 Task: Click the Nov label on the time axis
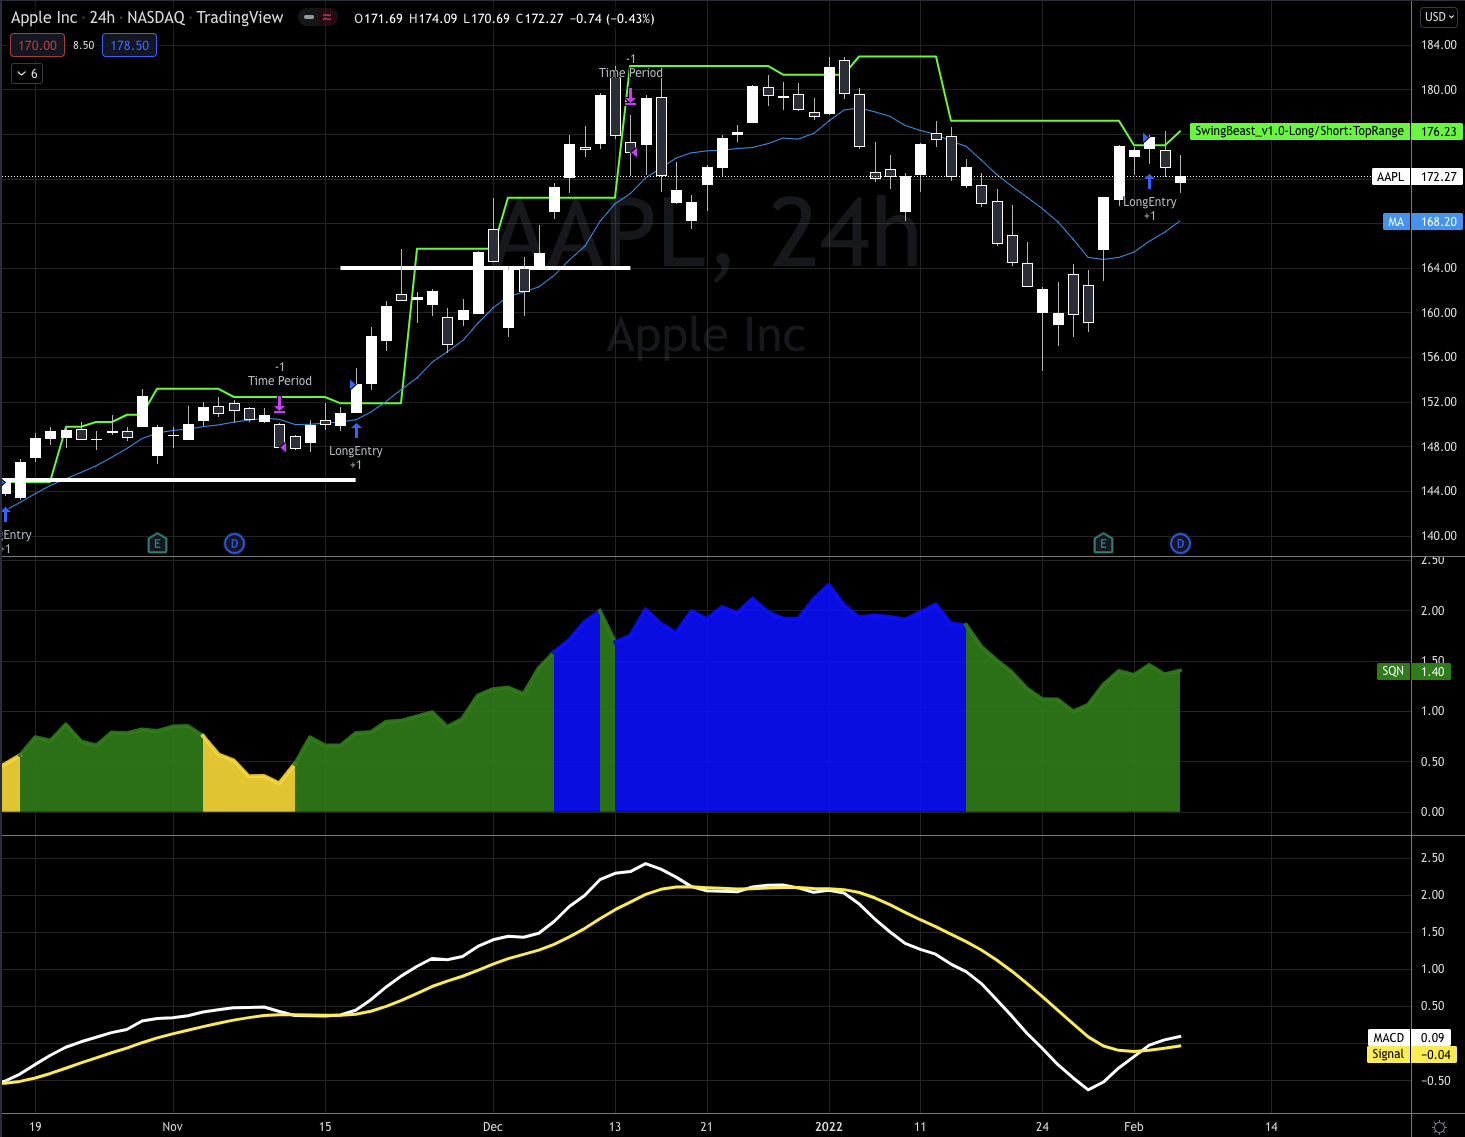[173, 1127]
